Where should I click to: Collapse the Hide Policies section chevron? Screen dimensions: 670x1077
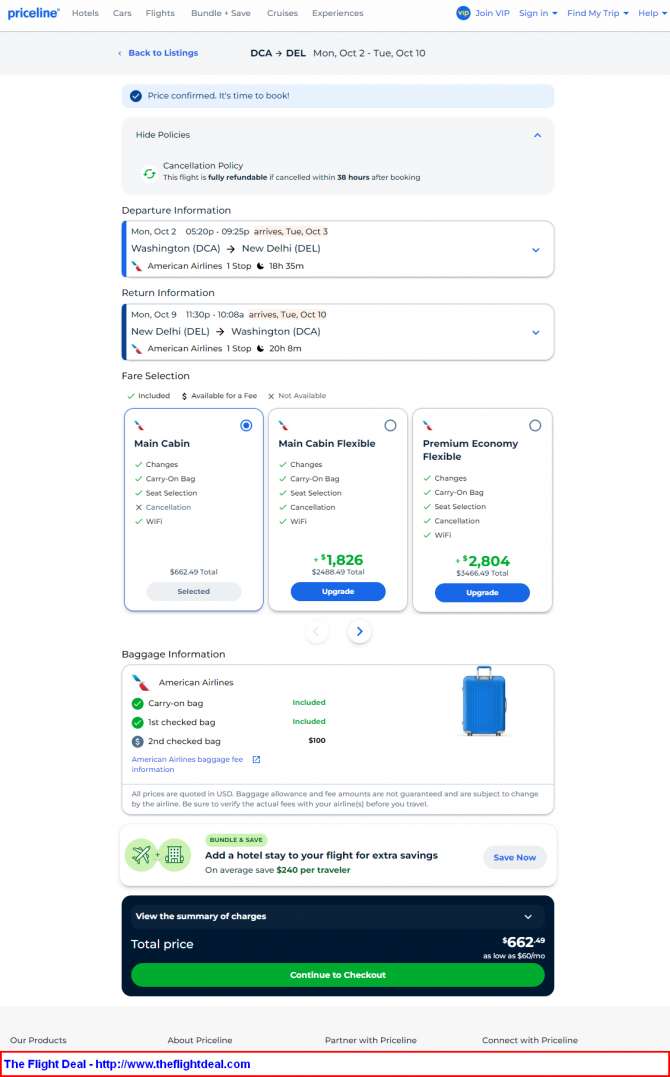537,135
